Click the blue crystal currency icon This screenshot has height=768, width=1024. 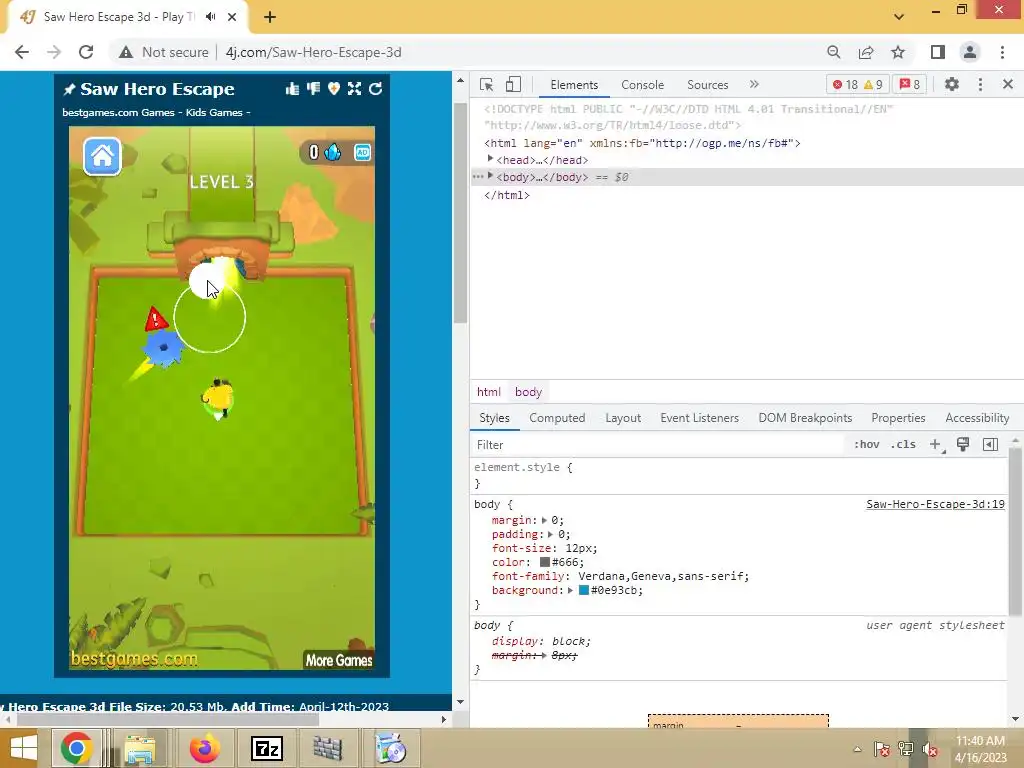click(x=333, y=152)
